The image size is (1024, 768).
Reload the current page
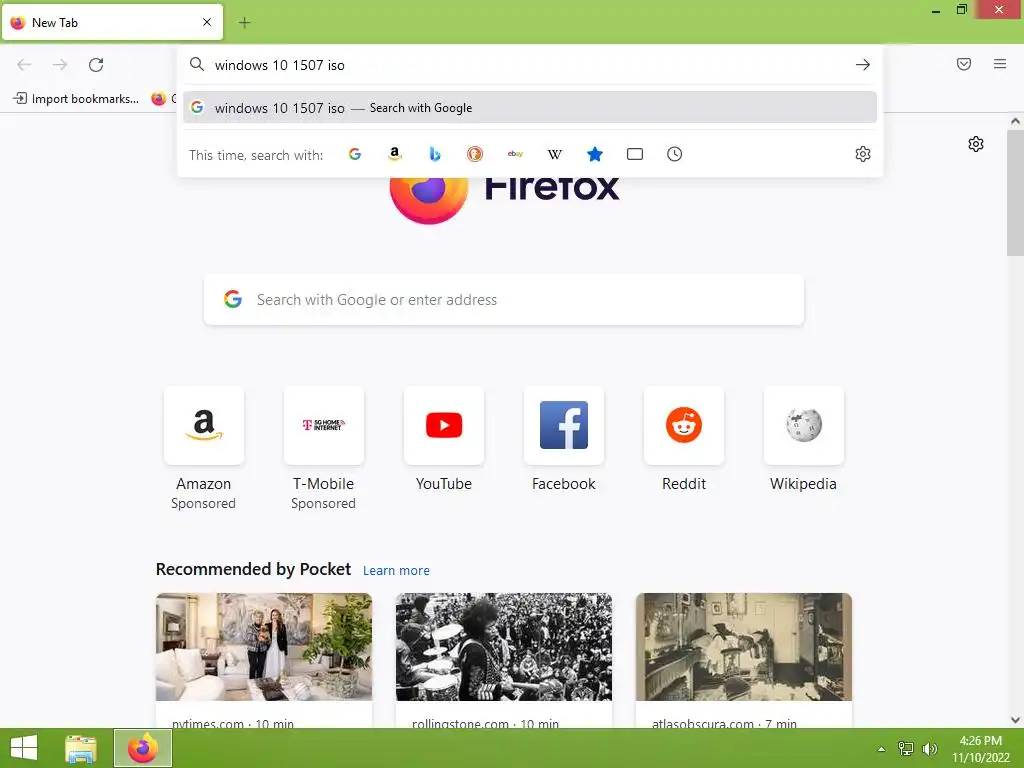click(x=96, y=65)
